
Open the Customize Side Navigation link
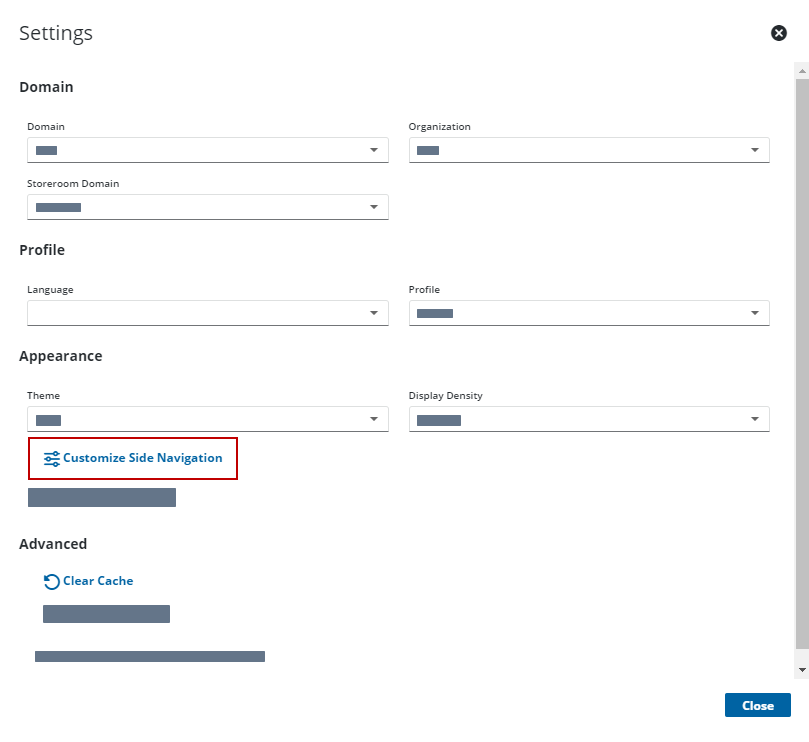point(142,459)
